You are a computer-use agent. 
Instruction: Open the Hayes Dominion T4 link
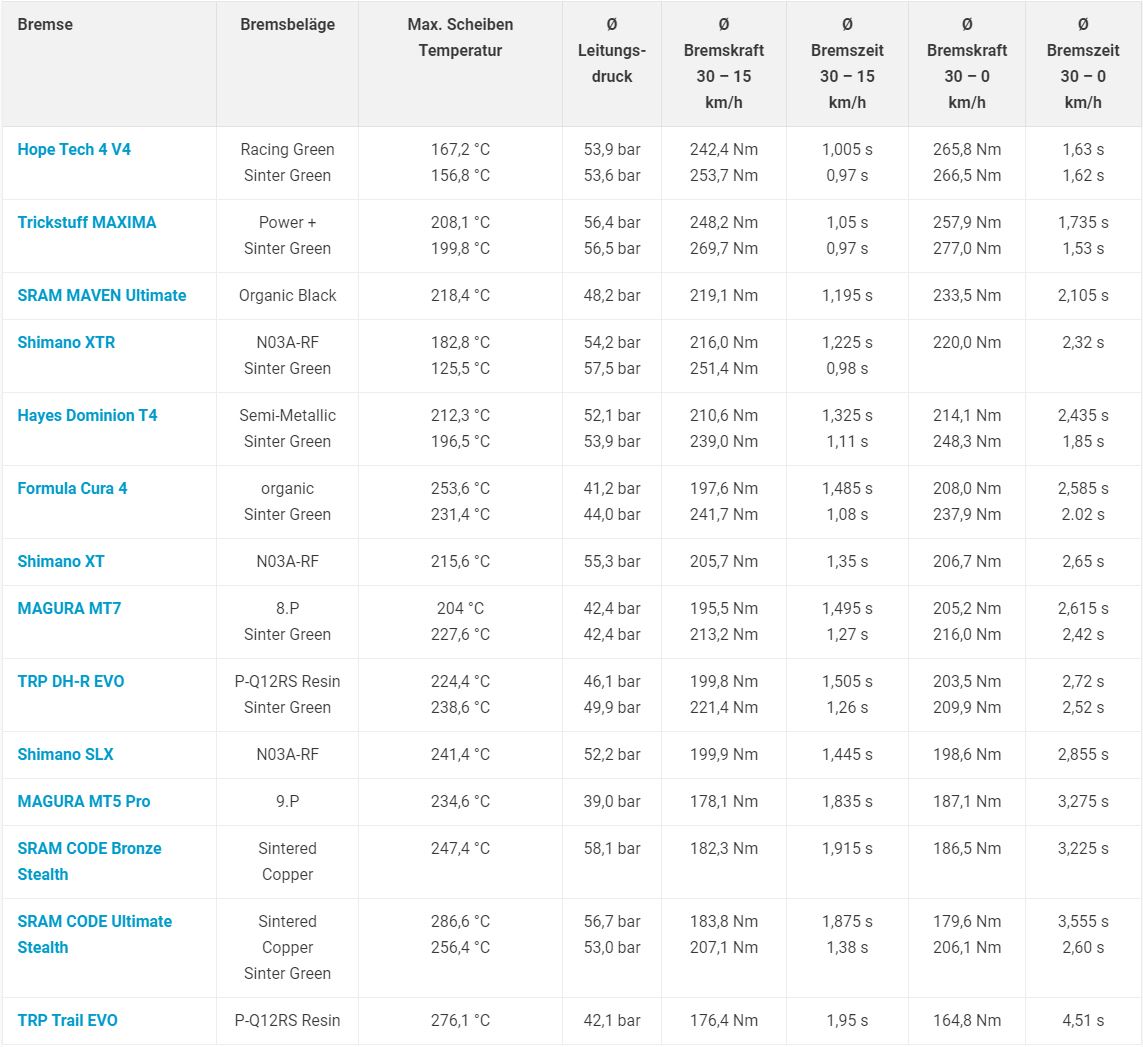tap(87, 416)
